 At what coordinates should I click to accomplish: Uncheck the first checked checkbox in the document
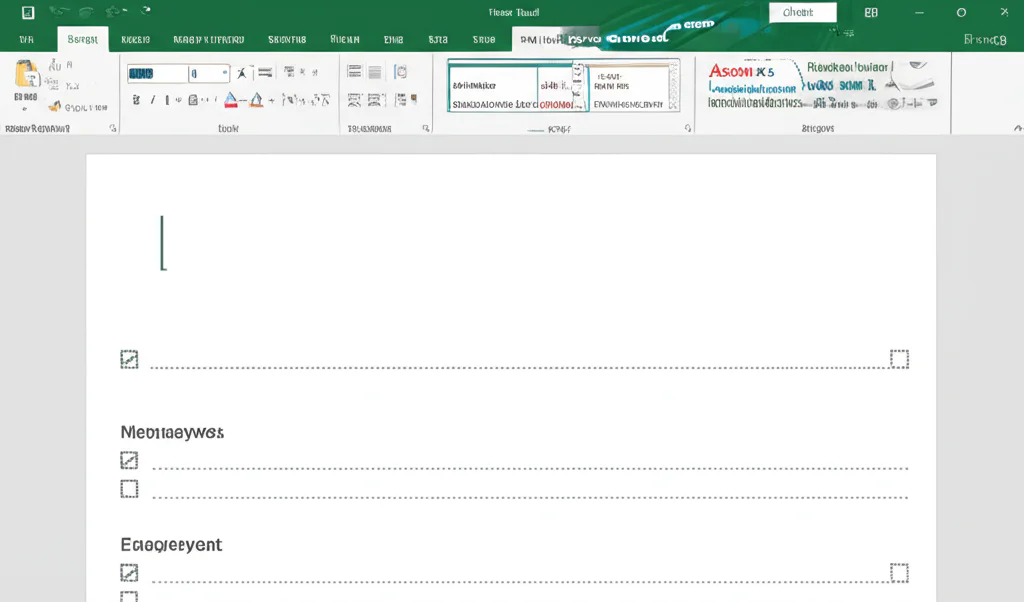point(129,358)
